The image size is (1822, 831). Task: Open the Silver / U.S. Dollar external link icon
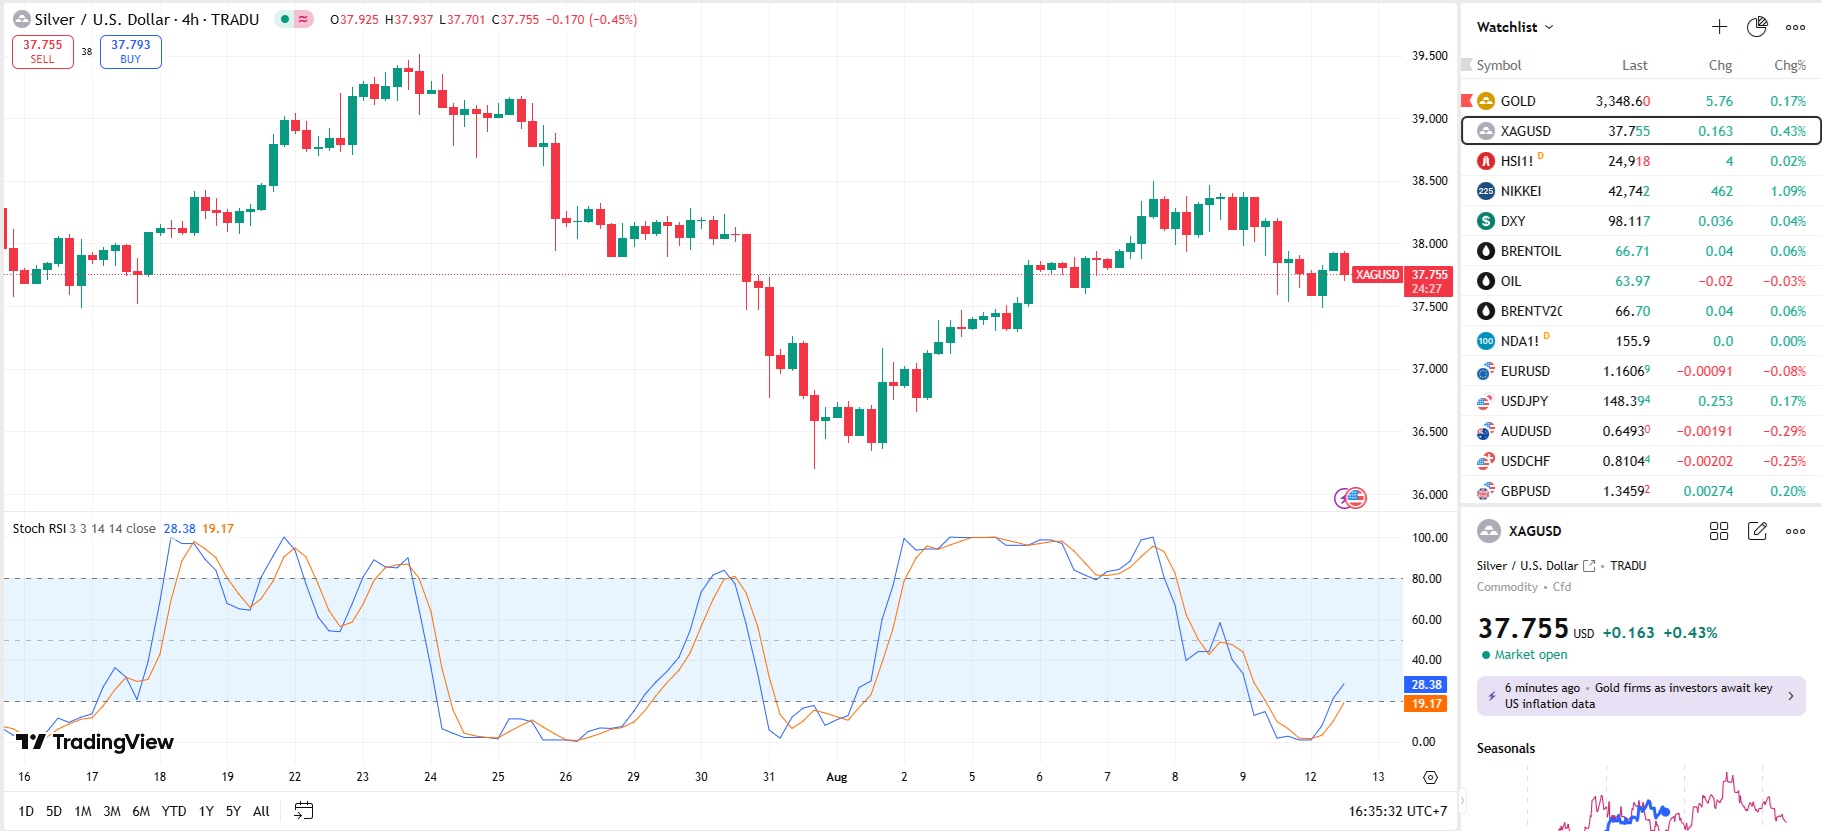(x=1589, y=566)
